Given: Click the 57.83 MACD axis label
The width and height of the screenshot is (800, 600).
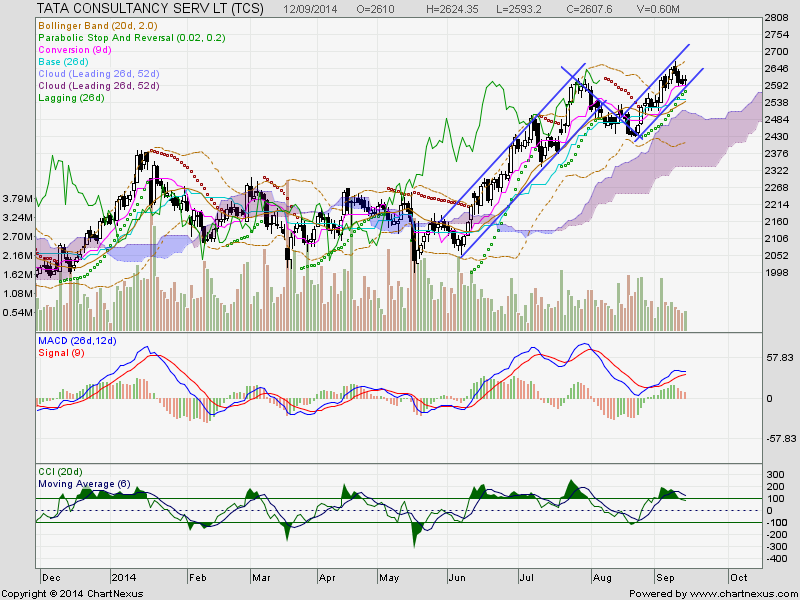Looking at the screenshot, I should (x=779, y=358).
